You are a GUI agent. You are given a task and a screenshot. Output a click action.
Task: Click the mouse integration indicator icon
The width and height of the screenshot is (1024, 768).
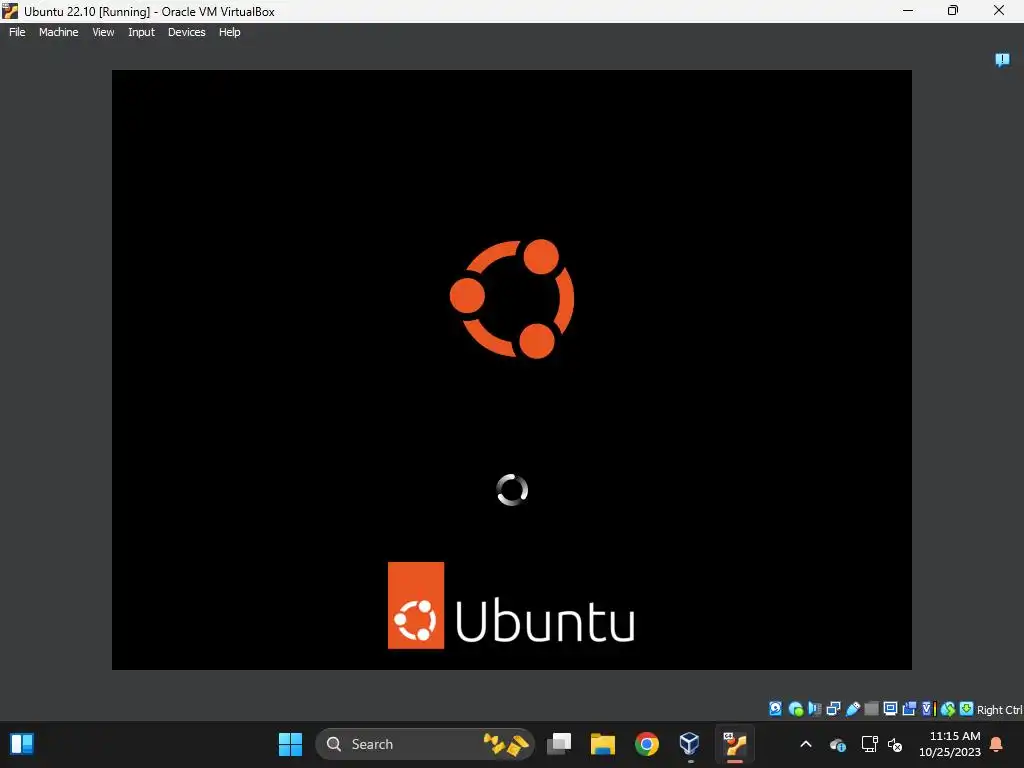(948, 709)
